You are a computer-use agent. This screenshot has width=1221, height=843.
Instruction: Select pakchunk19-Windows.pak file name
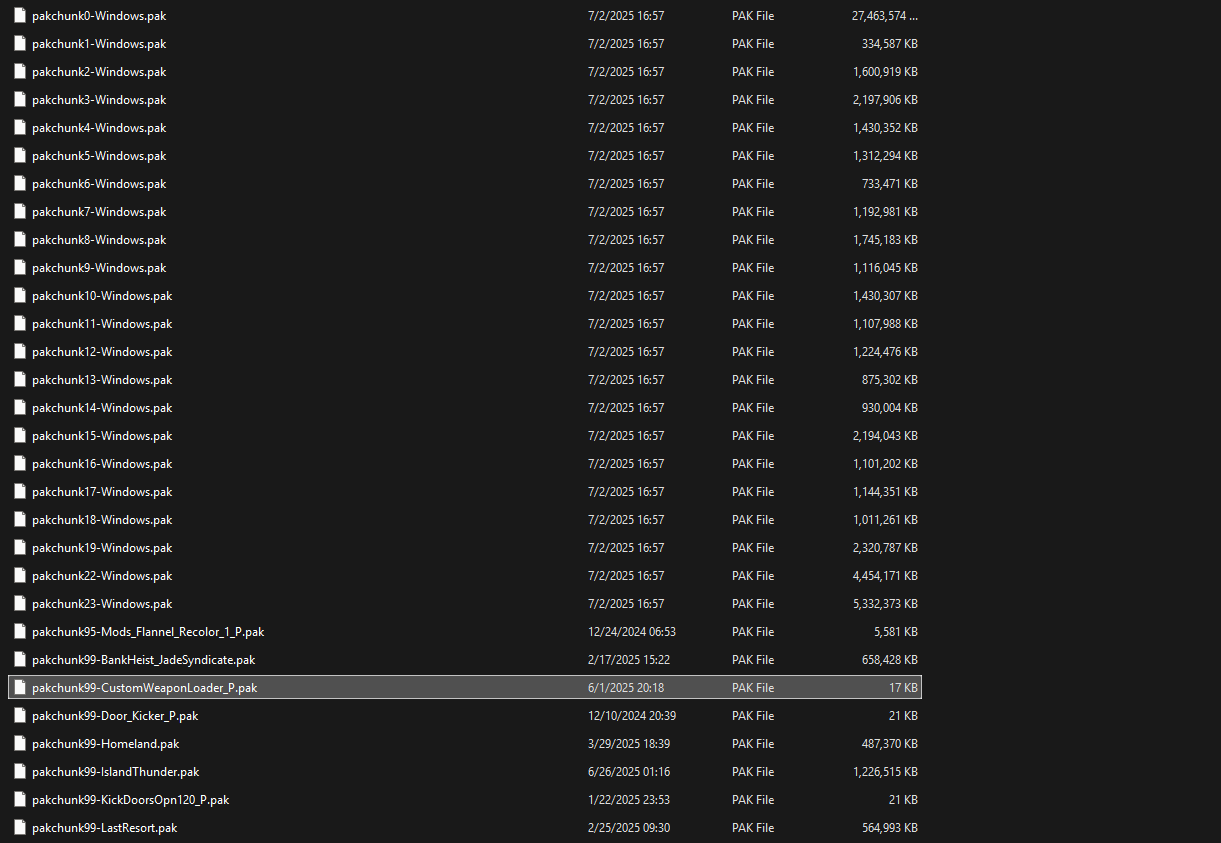[x=102, y=548]
